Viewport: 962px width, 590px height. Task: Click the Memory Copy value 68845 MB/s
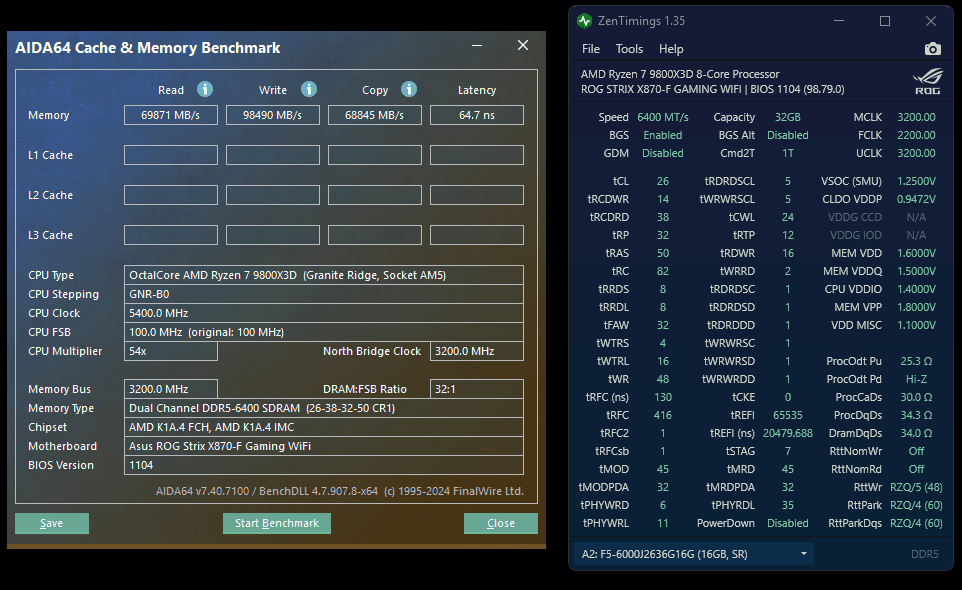(374, 115)
